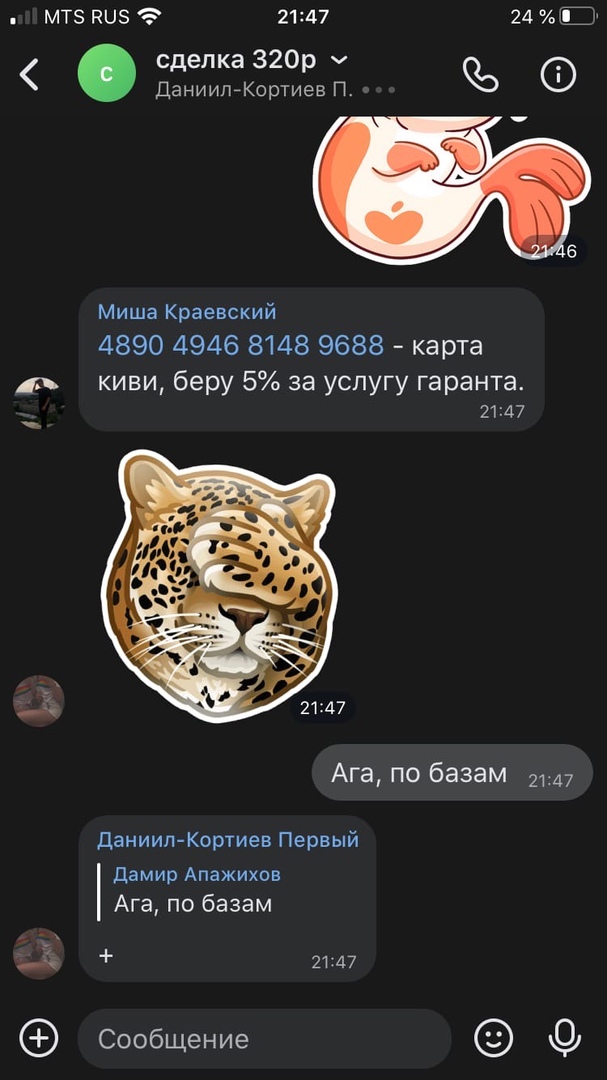
Task: Focus the Сообщение message input field
Action: tap(265, 1039)
